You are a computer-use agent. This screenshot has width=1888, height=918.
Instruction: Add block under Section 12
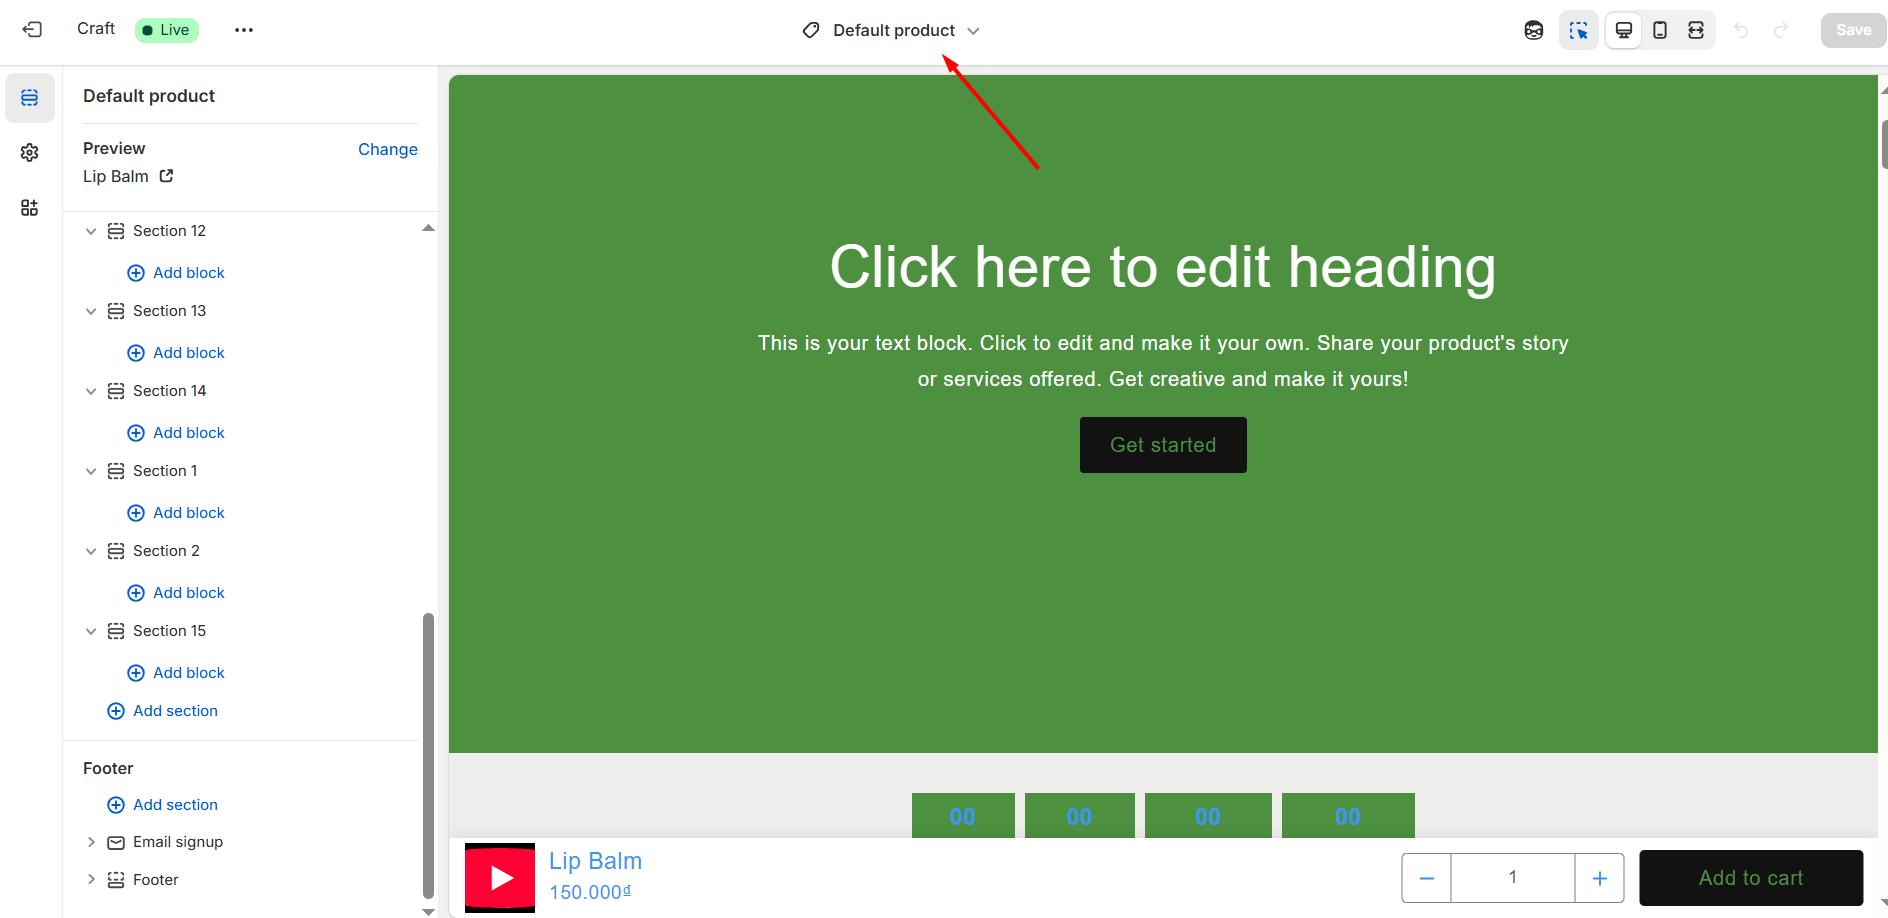176,273
